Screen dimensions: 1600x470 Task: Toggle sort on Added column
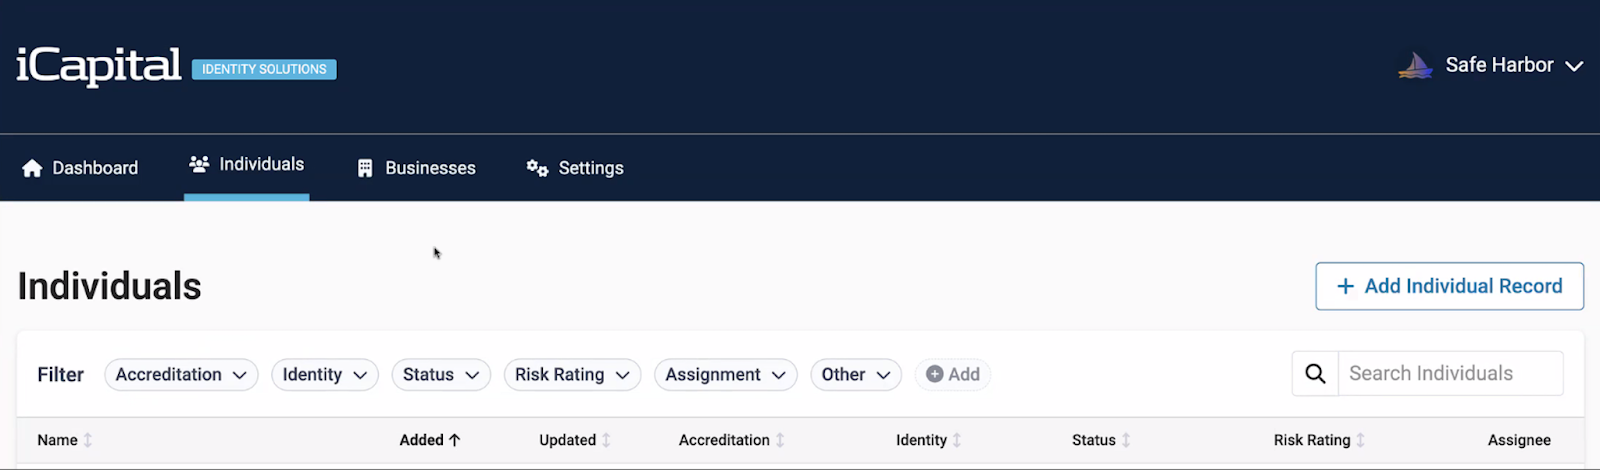tap(455, 440)
